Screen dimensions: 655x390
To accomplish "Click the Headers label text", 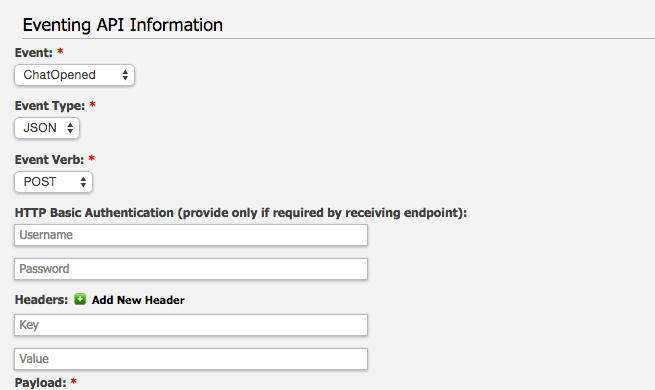I will click(41, 300).
